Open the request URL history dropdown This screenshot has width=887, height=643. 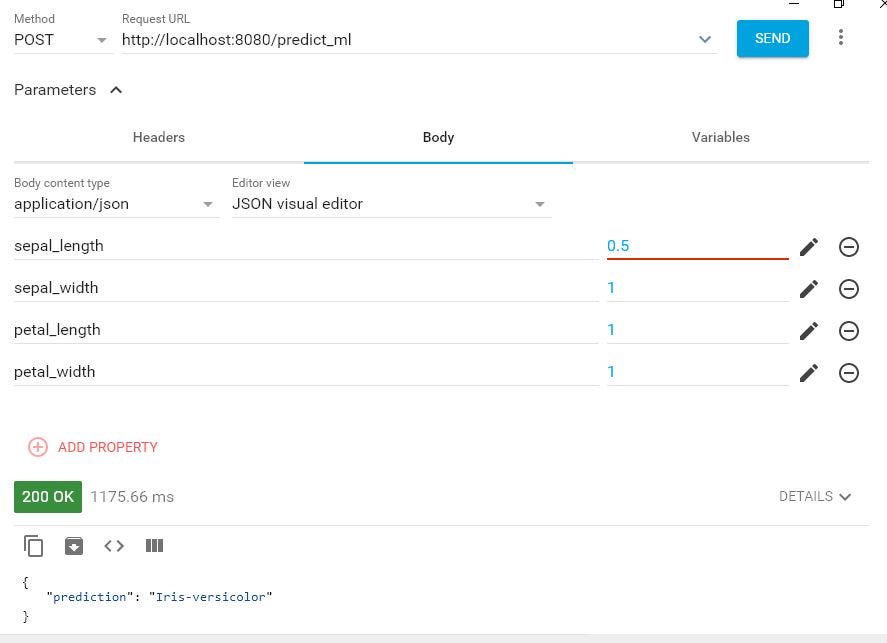[x=705, y=39]
